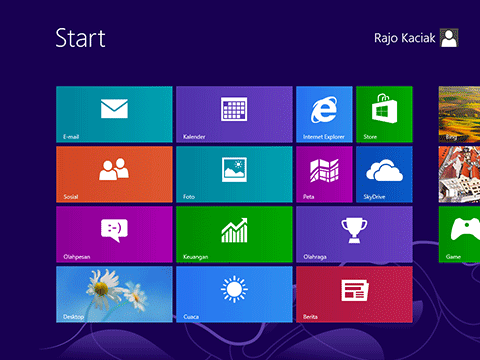The image size is (480, 360).
Task: Open the travel photo tile below Bing
Action: coord(459,174)
